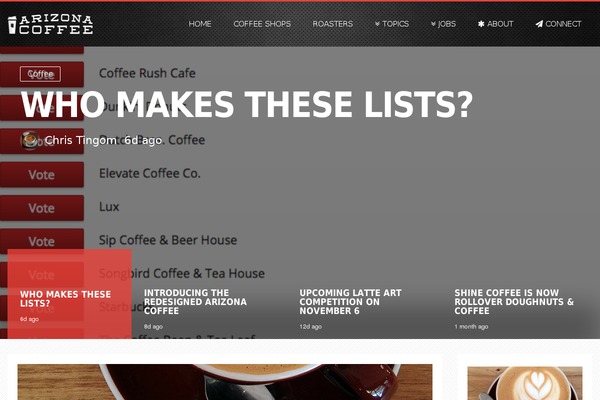Open the 'Who Makes These Lists?' headline
600x400 pixels.
click(x=247, y=104)
